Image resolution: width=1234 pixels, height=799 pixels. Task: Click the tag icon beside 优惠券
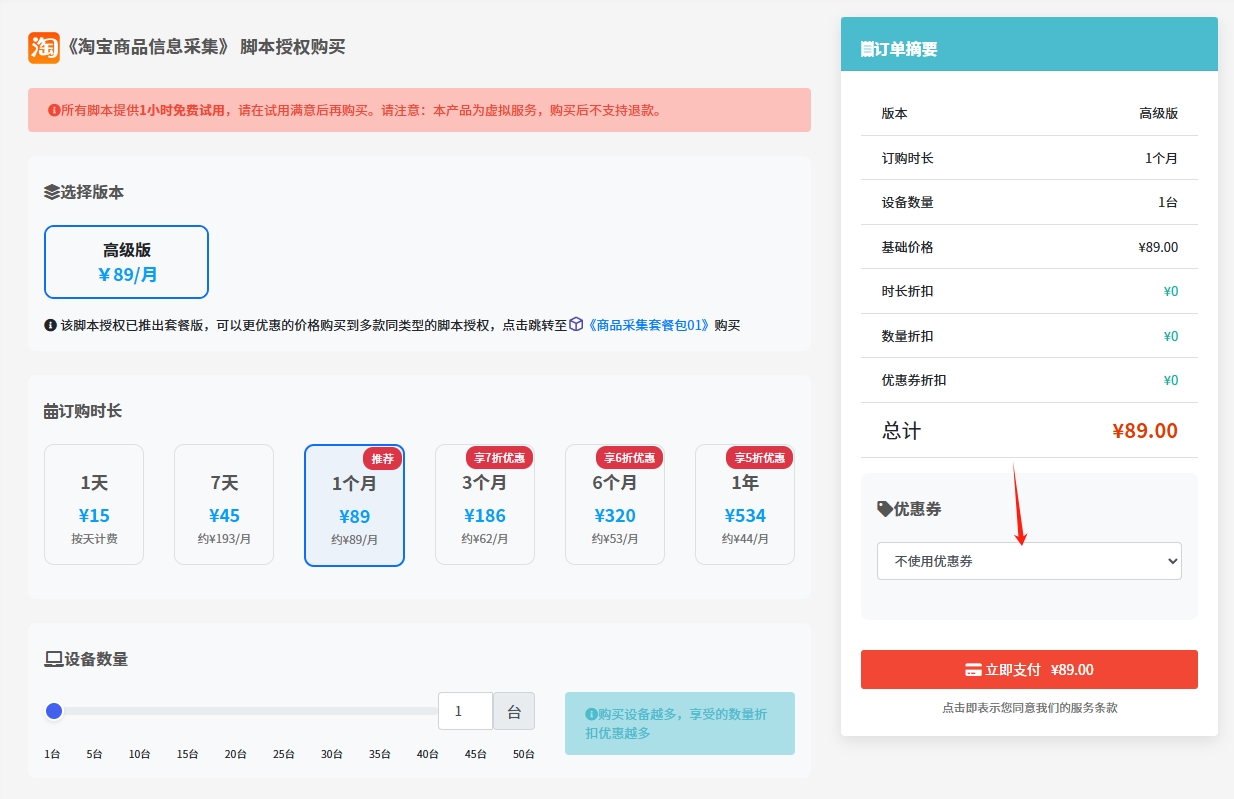(885, 509)
